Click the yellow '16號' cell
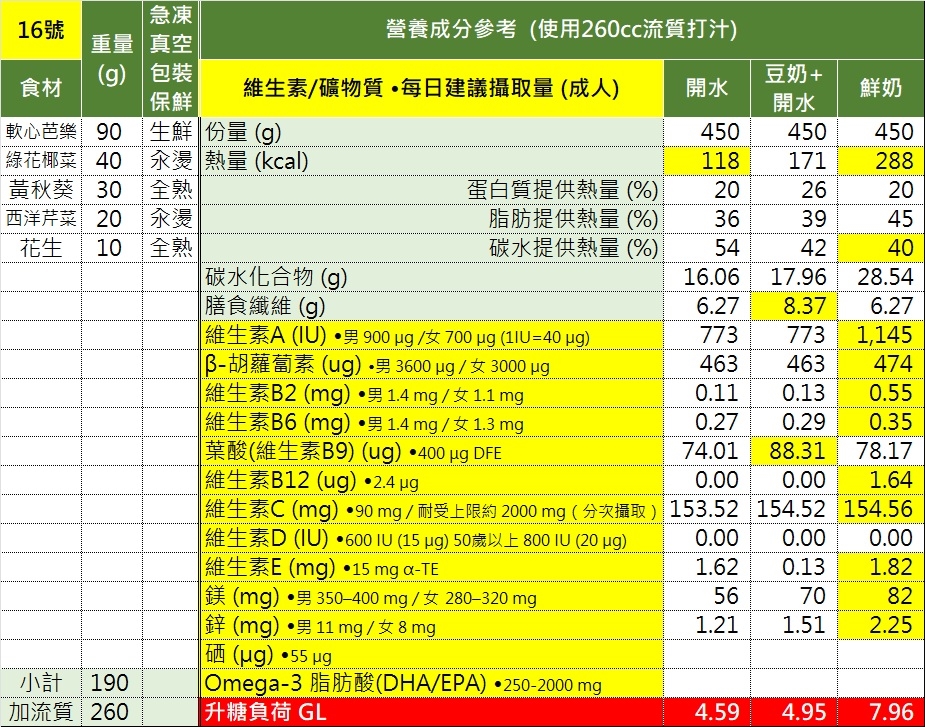This screenshot has width=925, height=727. (x=41, y=30)
